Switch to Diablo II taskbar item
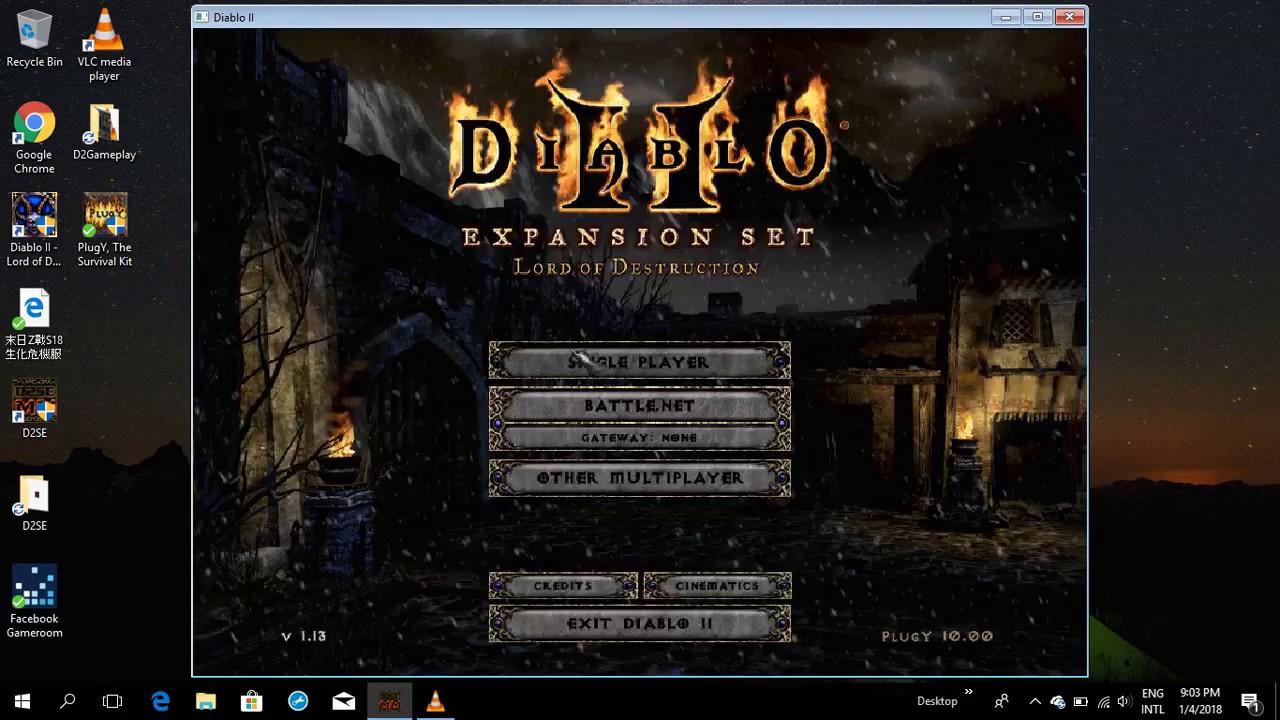The width and height of the screenshot is (1280, 720). click(389, 701)
